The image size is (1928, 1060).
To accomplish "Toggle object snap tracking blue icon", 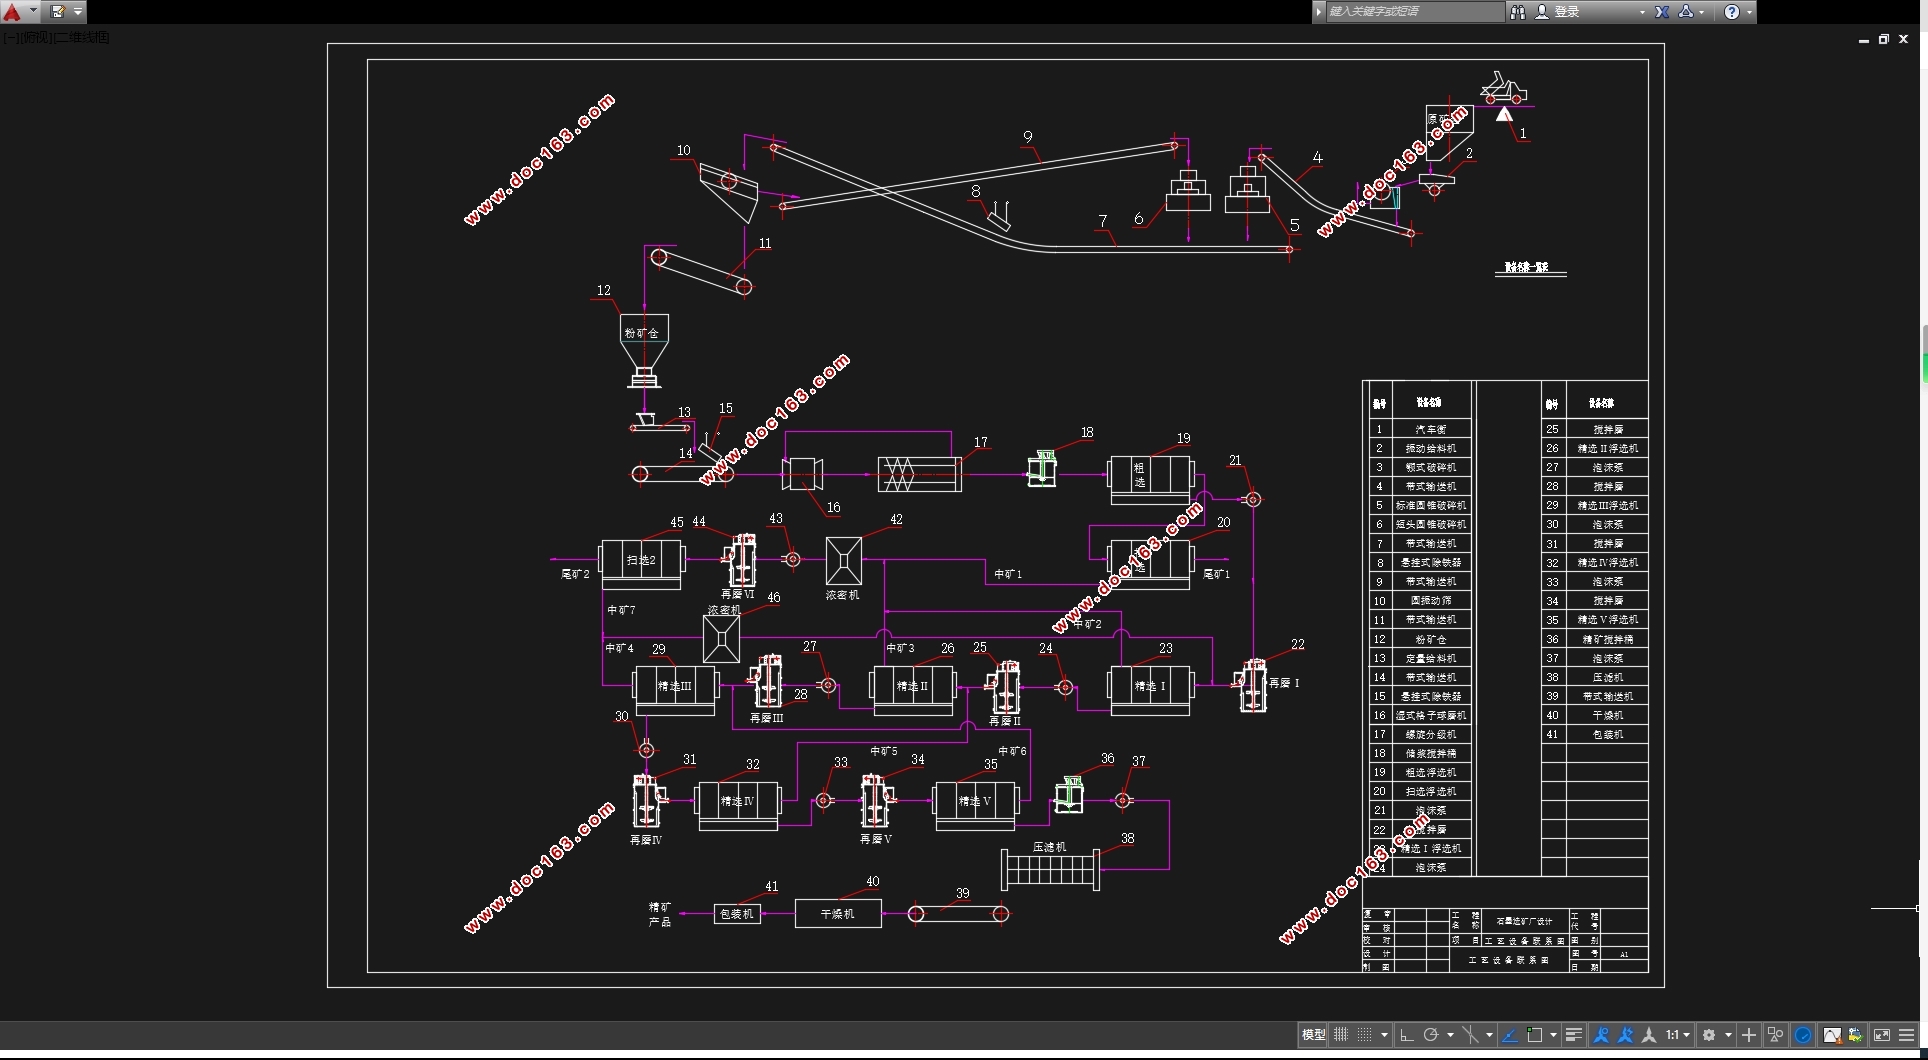I will click(x=1510, y=1035).
